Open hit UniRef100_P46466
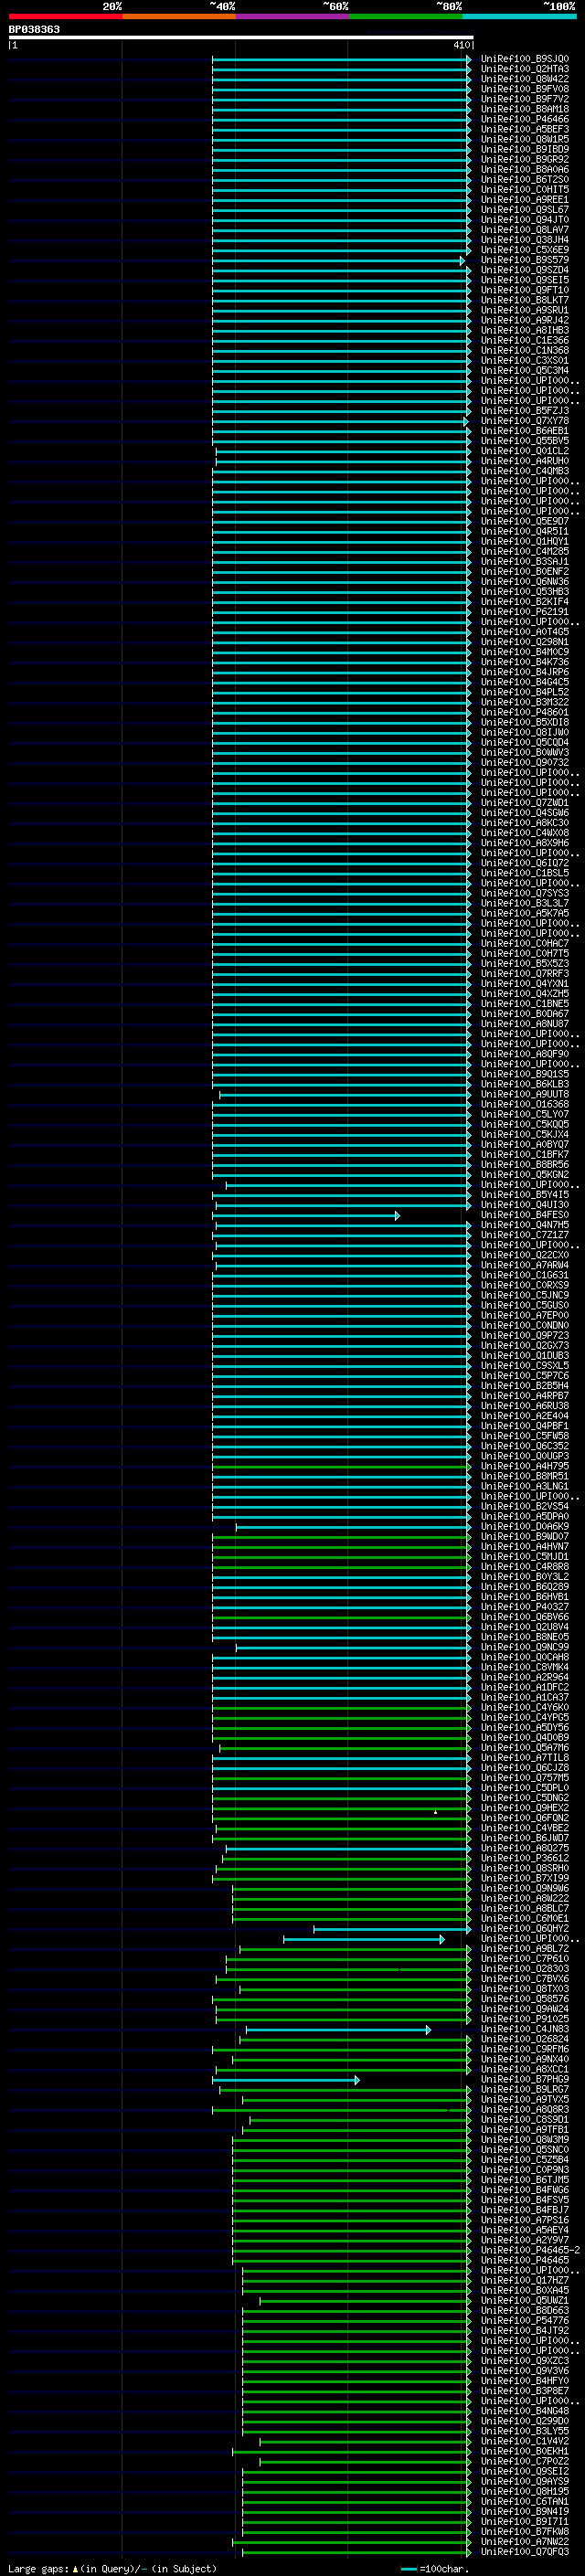The image size is (585, 2576). [525, 119]
